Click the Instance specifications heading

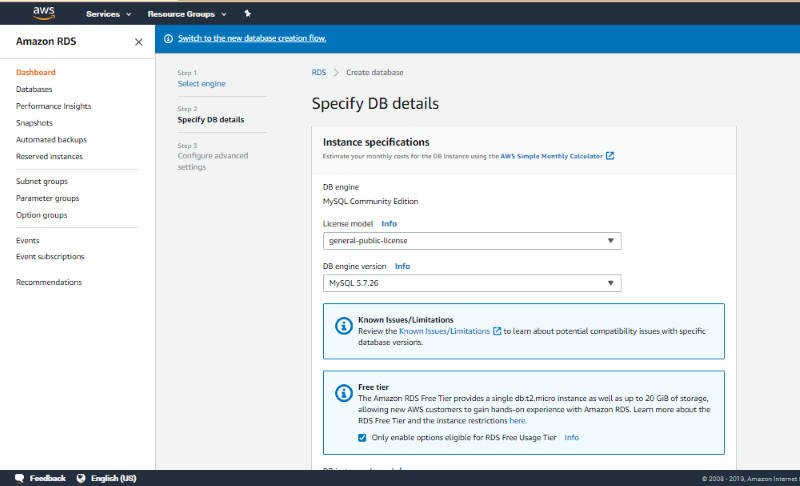pos(376,142)
